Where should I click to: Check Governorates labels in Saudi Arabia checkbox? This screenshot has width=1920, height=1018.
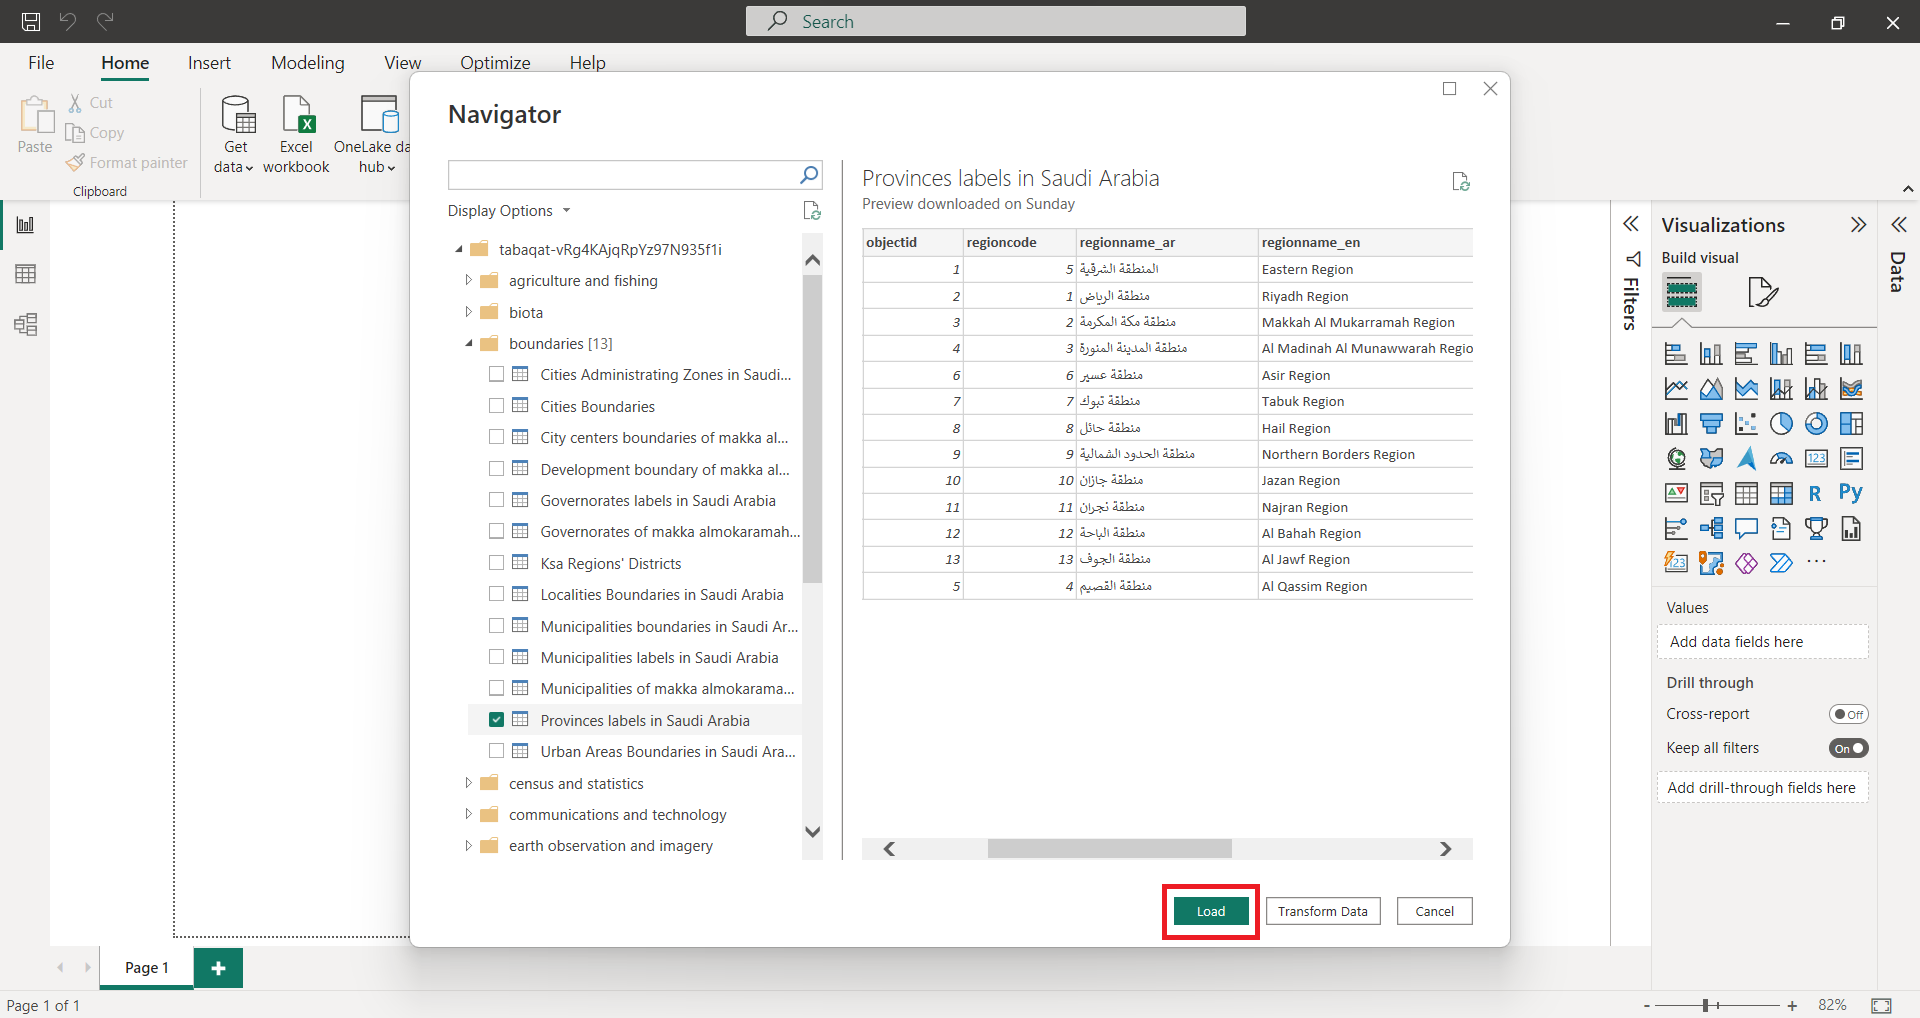[x=496, y=500]
